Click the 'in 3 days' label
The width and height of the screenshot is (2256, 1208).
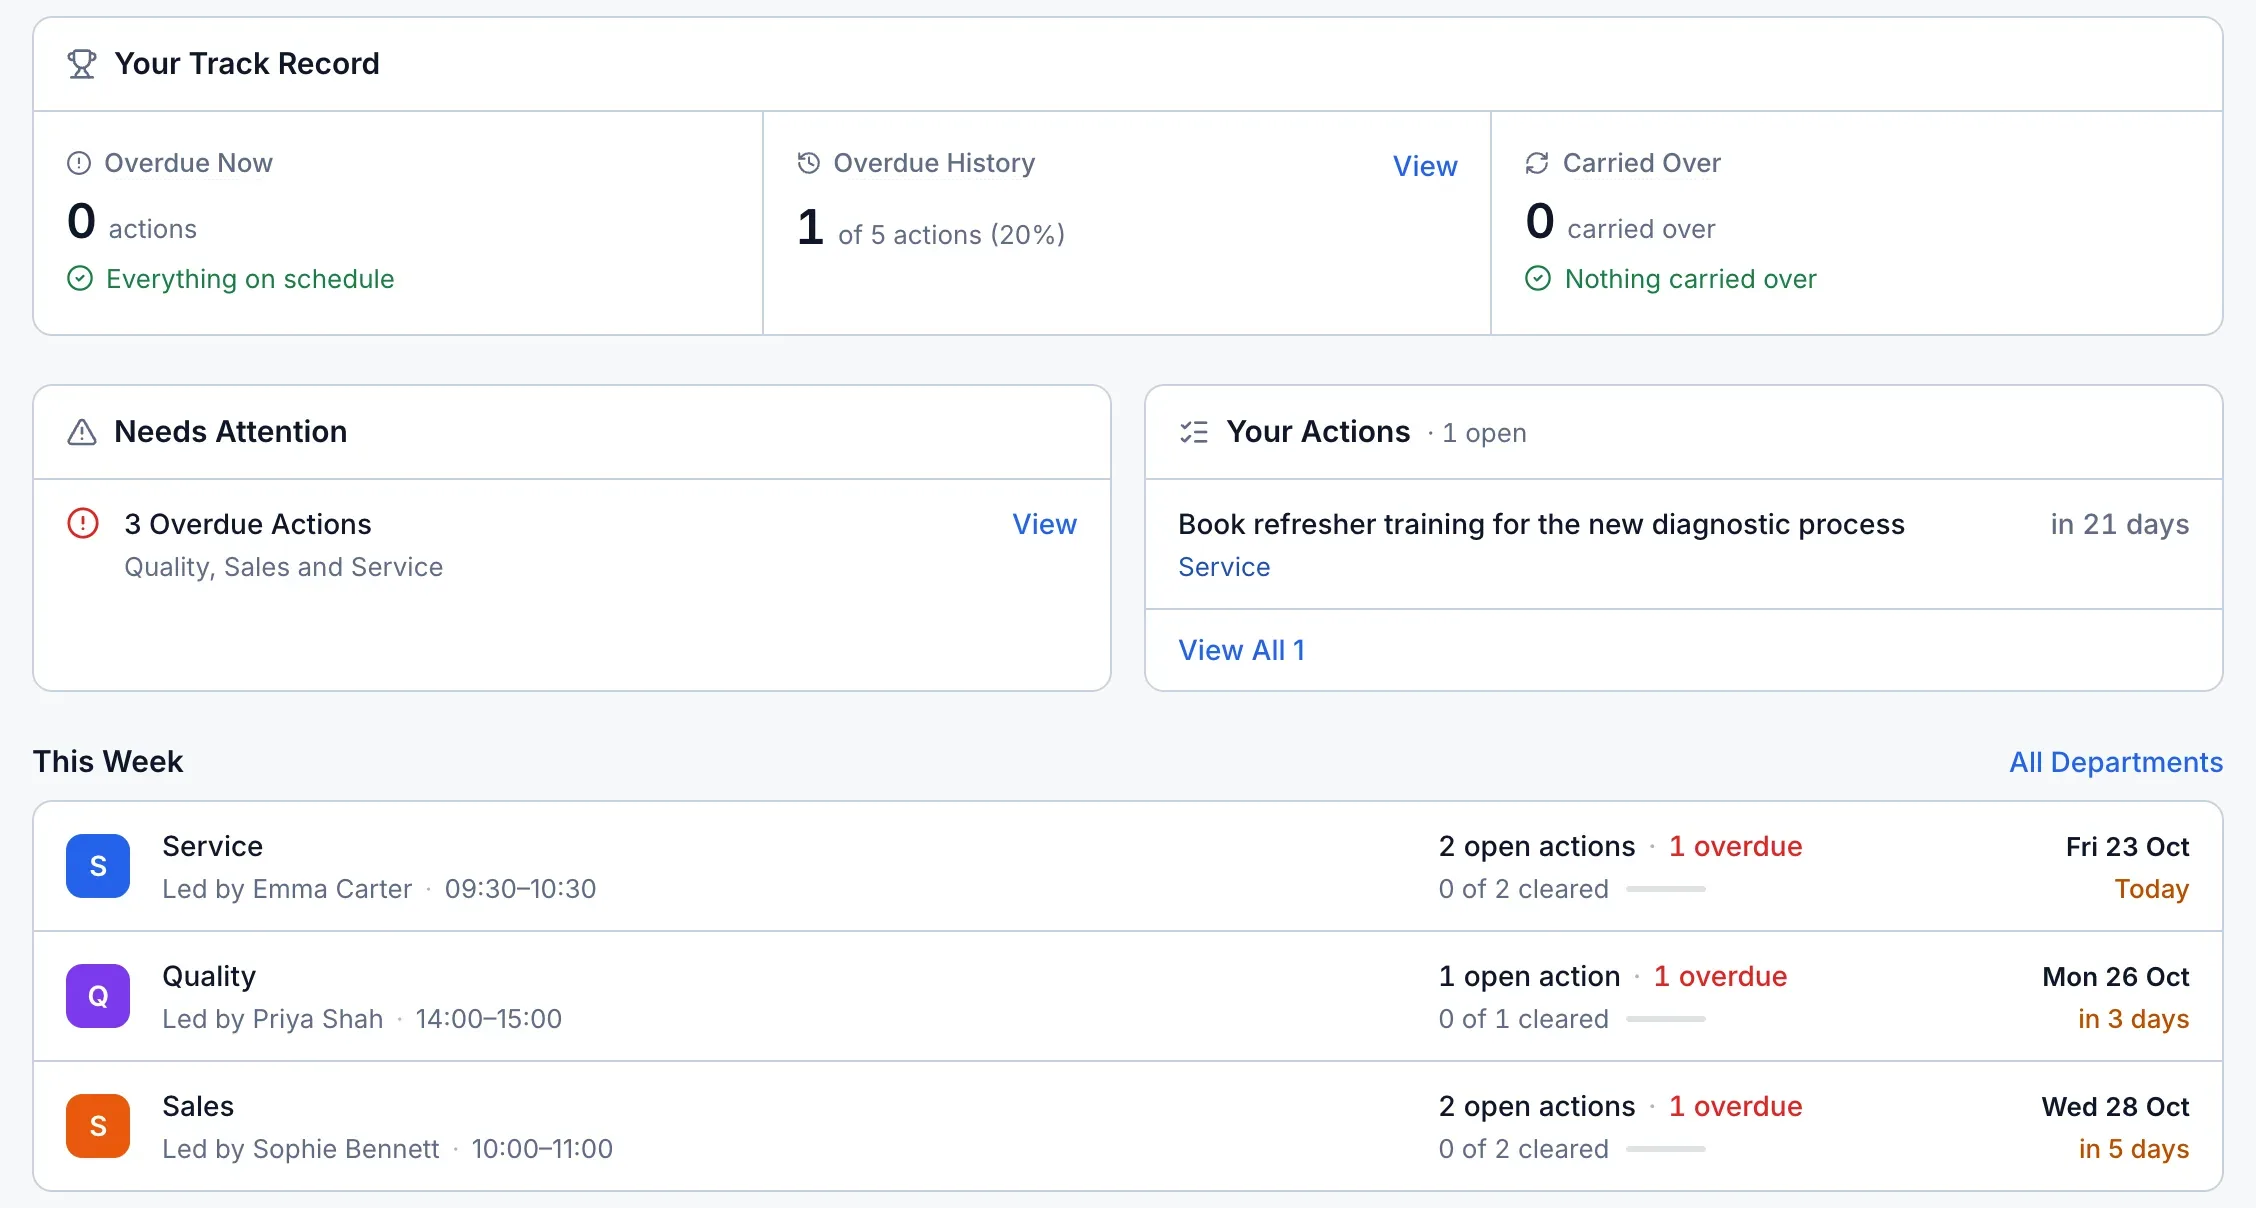(2133, 1019)
